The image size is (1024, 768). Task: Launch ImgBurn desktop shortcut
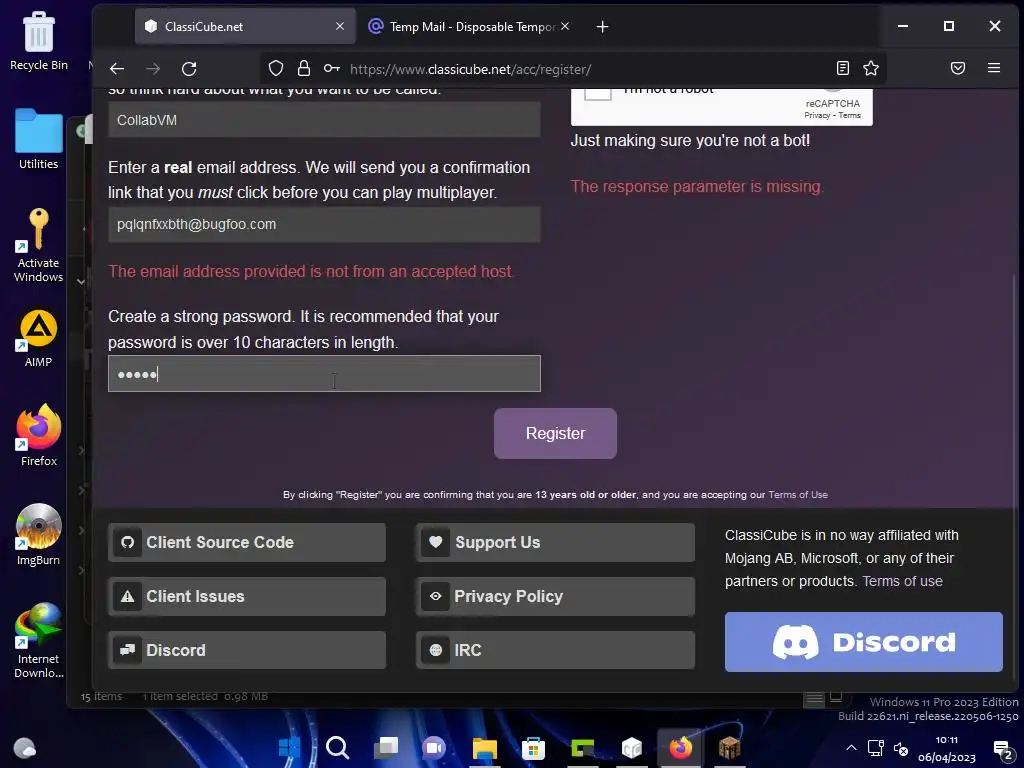click(x=39, y=534)
